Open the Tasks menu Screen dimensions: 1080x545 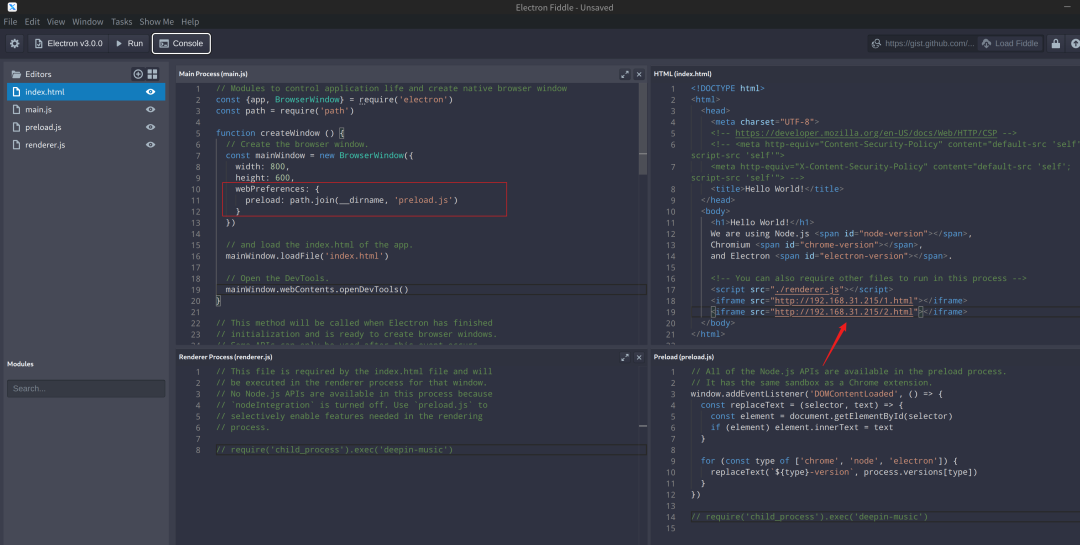121,21
